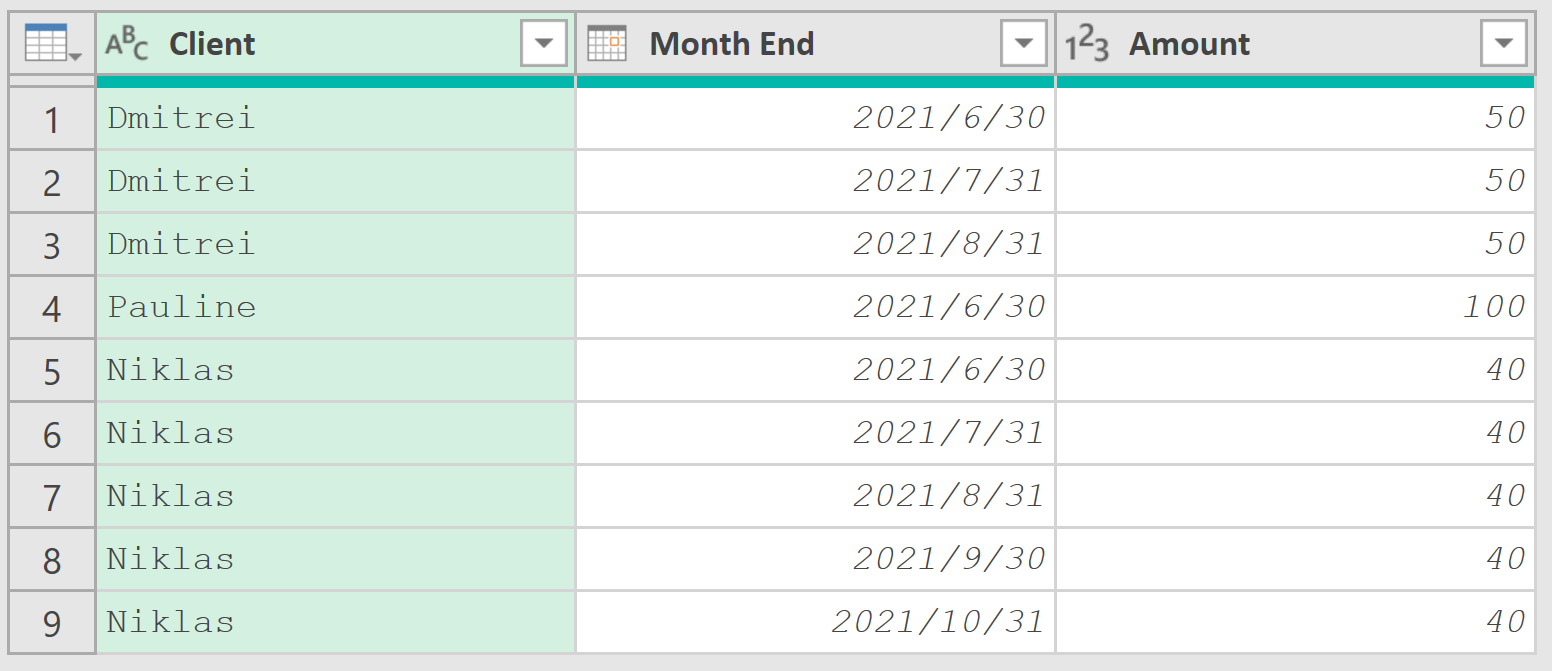
Task: Select row number 9
Action: point(52,623)
